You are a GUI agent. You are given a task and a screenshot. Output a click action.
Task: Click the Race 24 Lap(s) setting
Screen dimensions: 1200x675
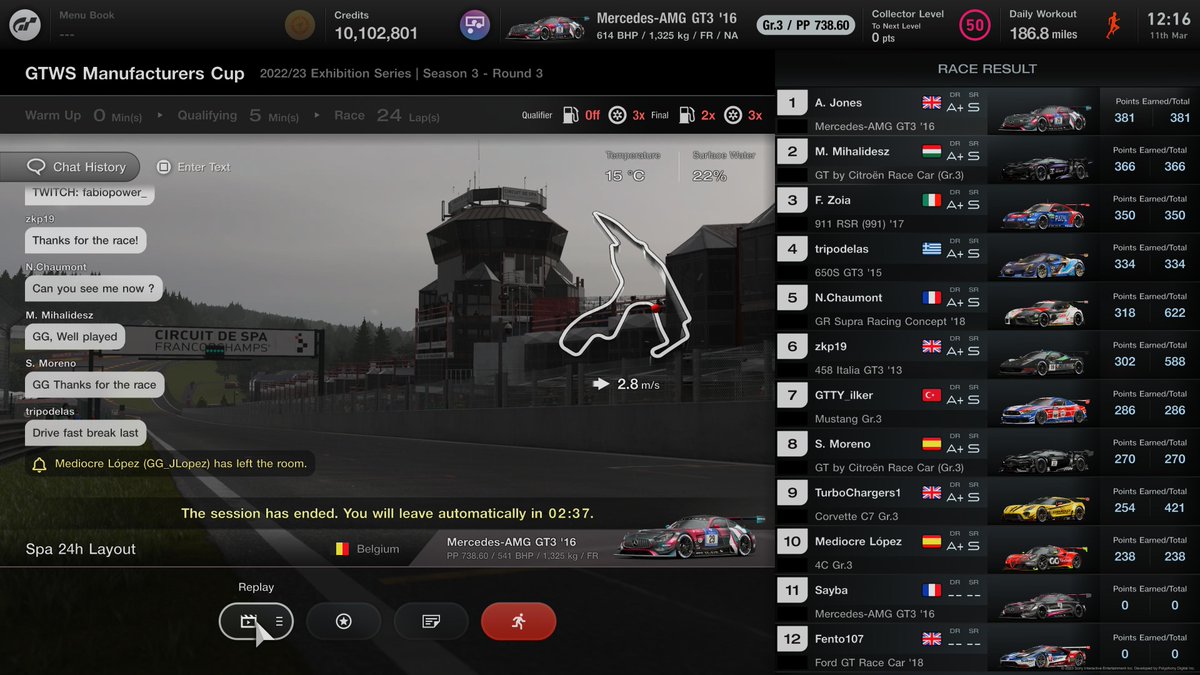[x=387, y=116]
